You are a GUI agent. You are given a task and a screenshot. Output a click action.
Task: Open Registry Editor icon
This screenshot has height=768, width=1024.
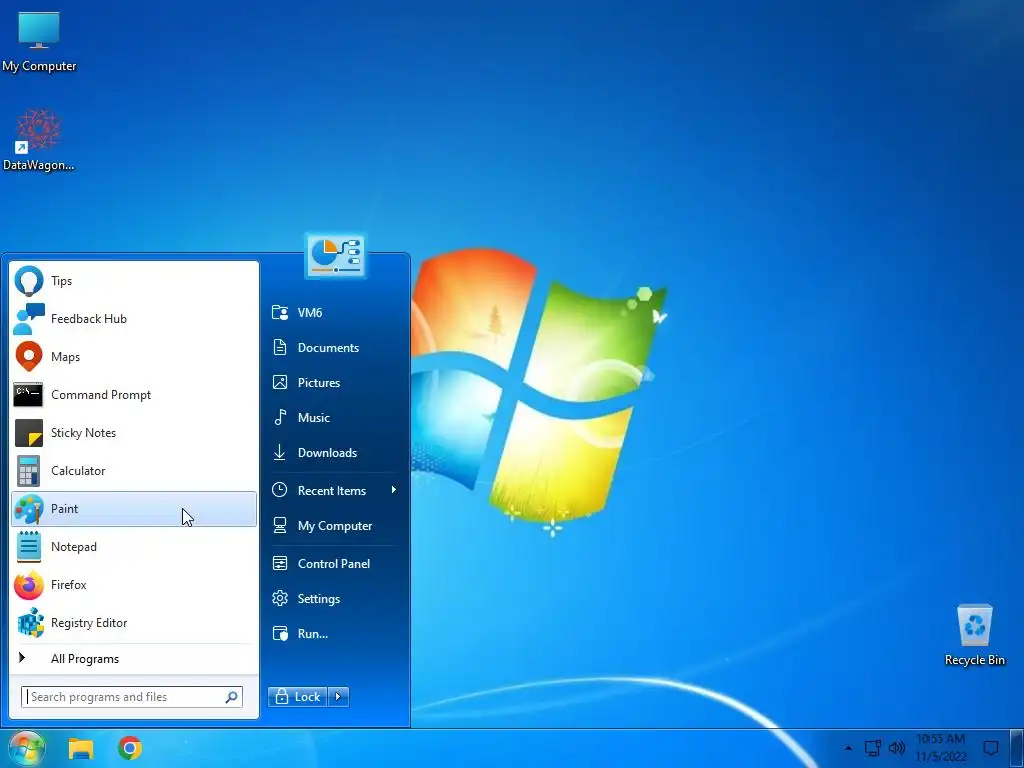point(29,622)
